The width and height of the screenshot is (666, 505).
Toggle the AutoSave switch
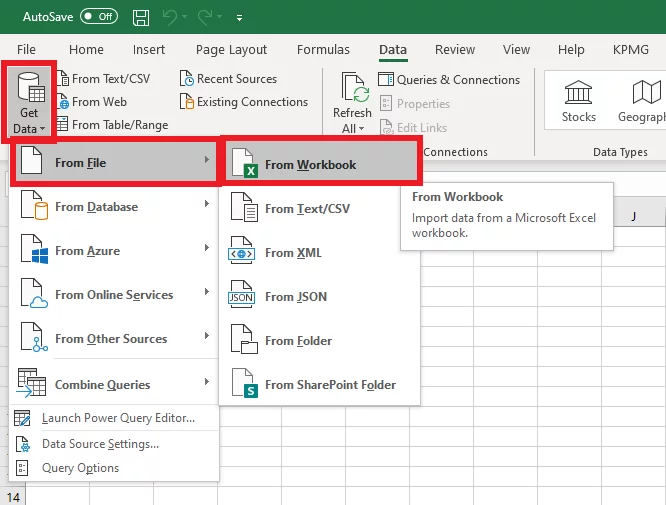coord(98,17)
